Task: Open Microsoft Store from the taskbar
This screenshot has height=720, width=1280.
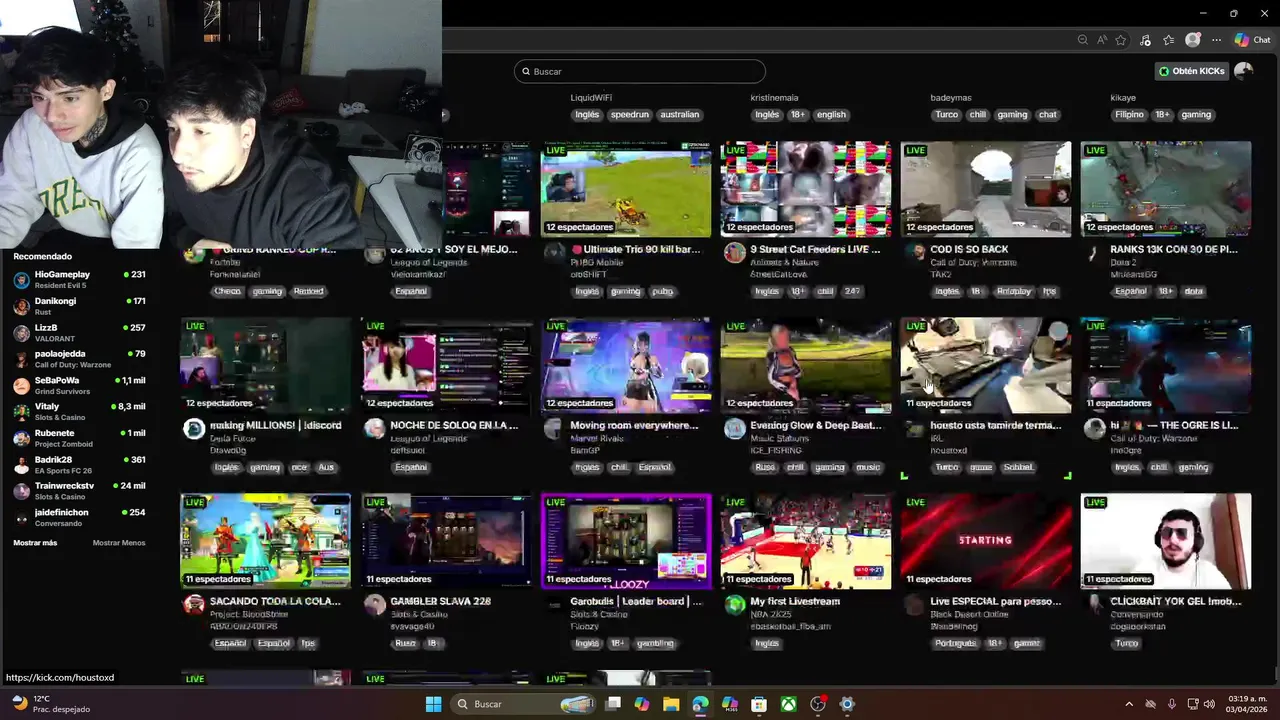Action: tap(759, 704)
